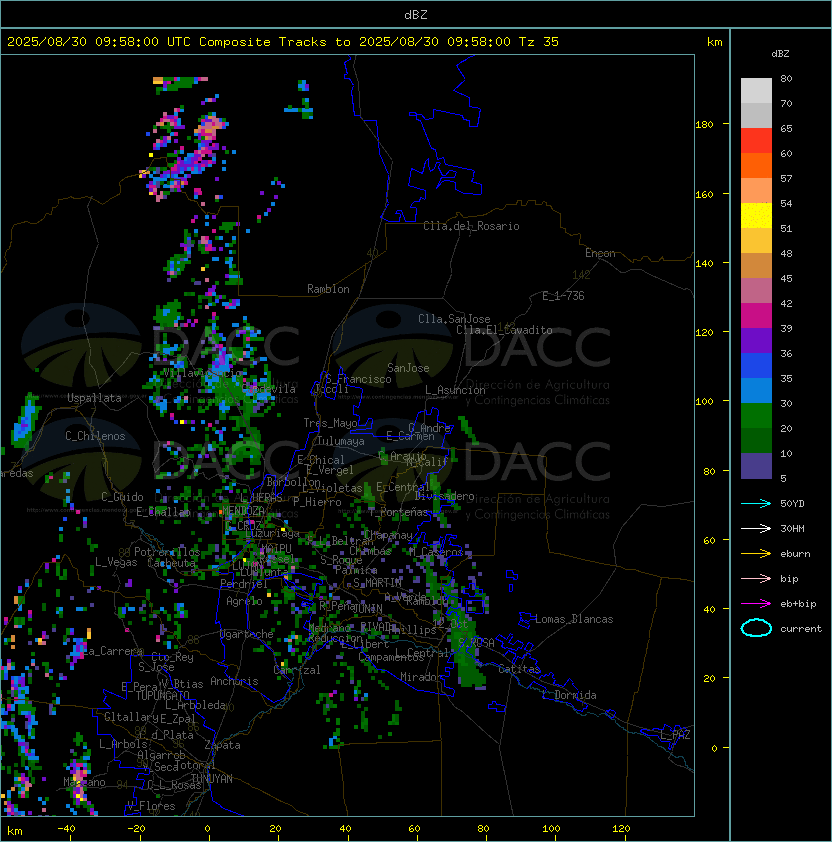The width and height of the screenshot is (832, 842).
Task: Click the 'Anchoris' place label
Action: pos(234,681)
